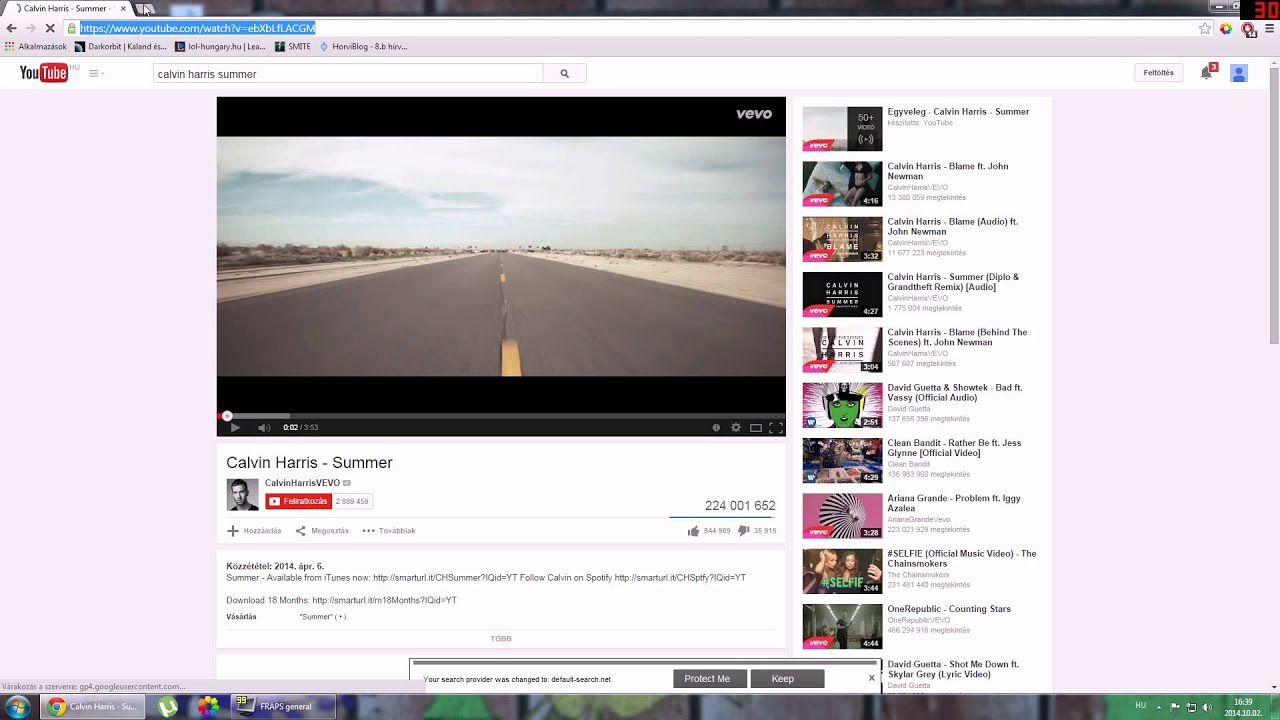
Task: Open the smarturl.it/CHSummer iTunes link
Action: point(446,578)
